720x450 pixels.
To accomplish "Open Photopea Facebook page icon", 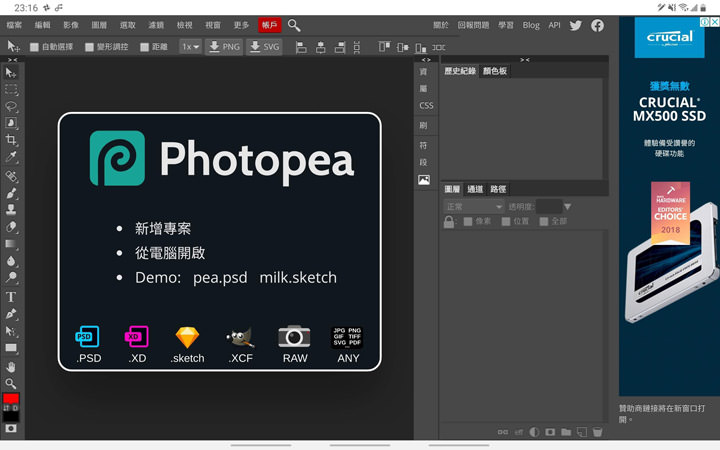I will (597, 25).
